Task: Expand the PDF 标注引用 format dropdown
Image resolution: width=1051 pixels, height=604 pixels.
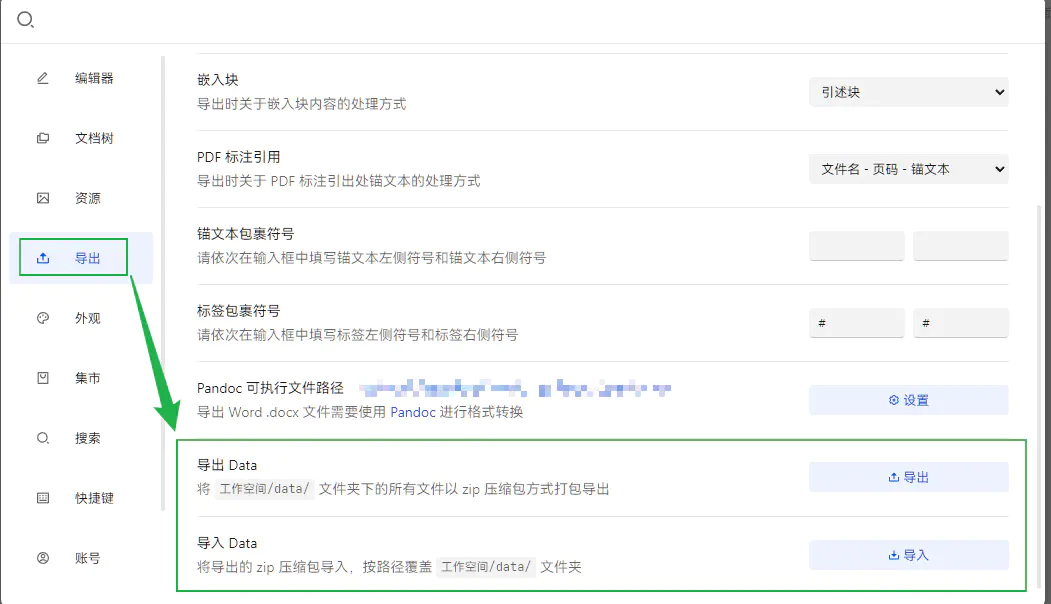Action: point(908,169)
